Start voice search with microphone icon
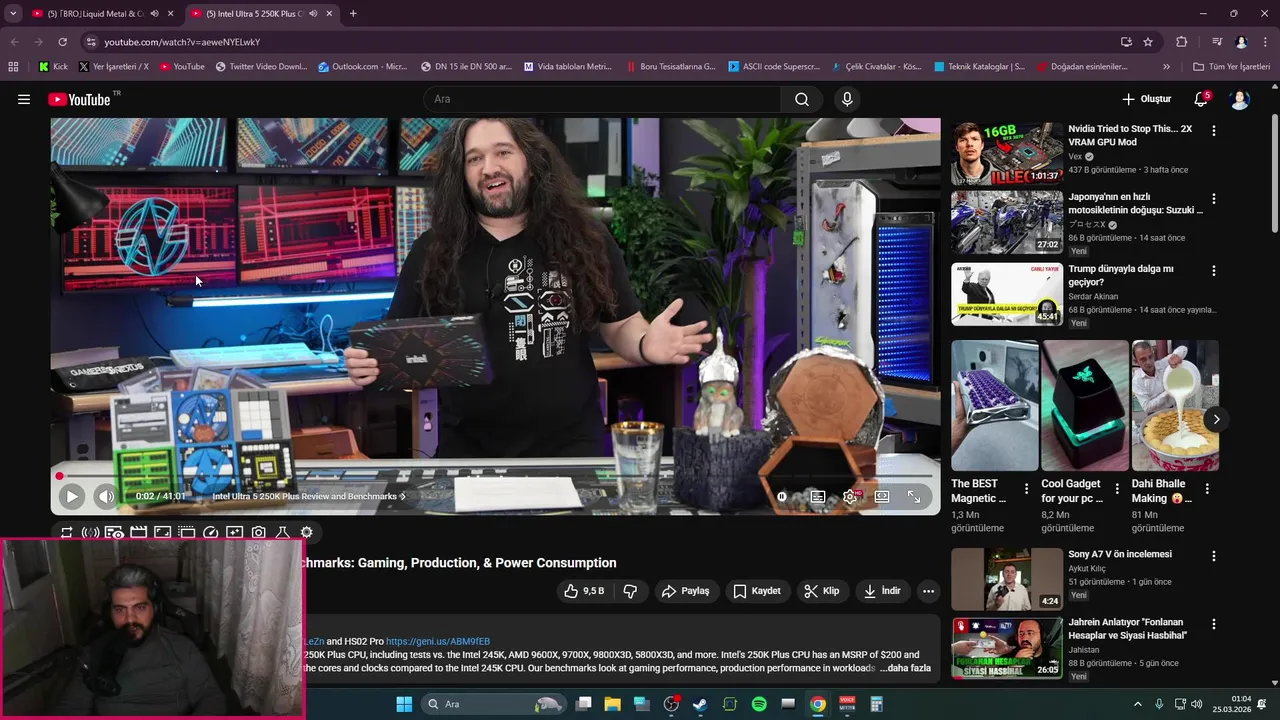1280x720 pixels. [x=847, y=99]
